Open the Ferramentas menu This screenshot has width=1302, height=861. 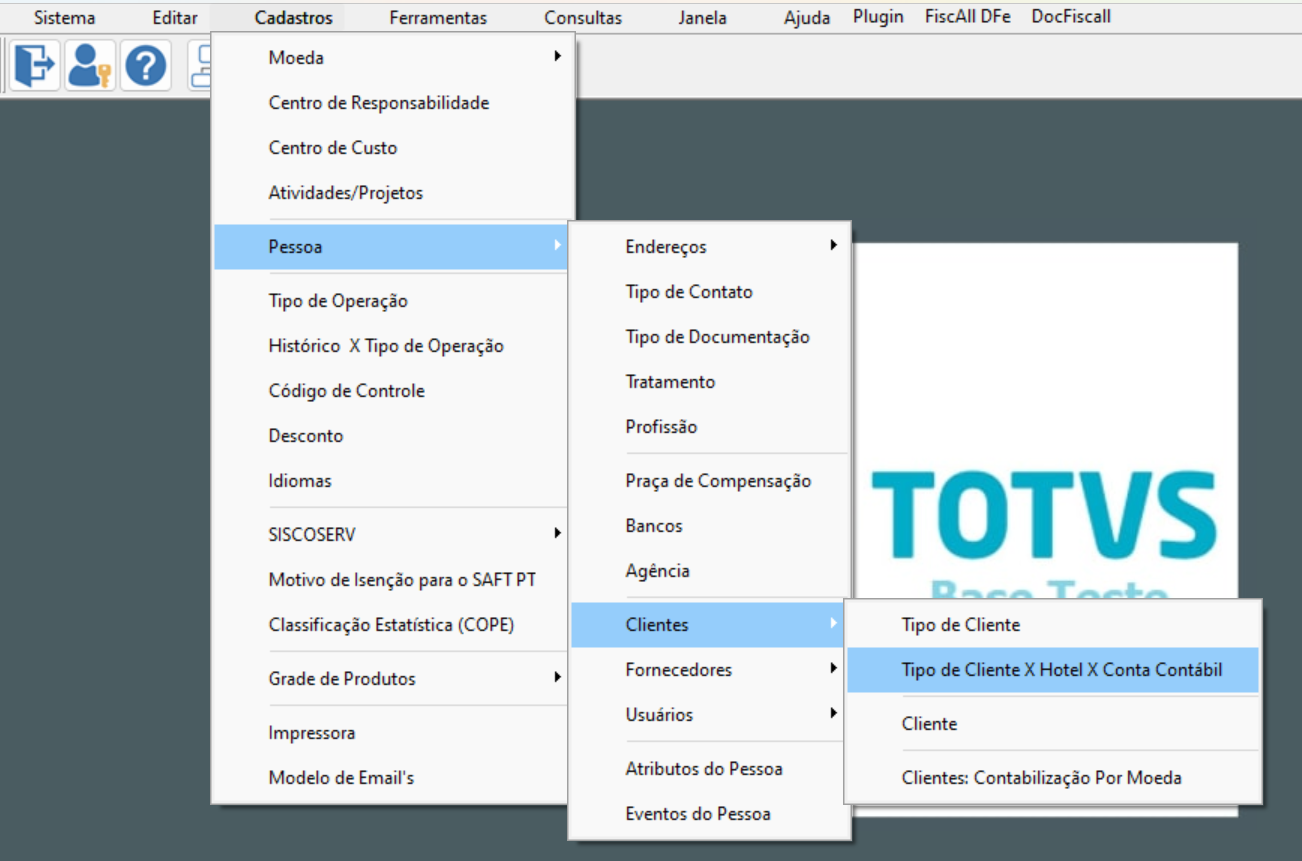(x=438, y=18)
